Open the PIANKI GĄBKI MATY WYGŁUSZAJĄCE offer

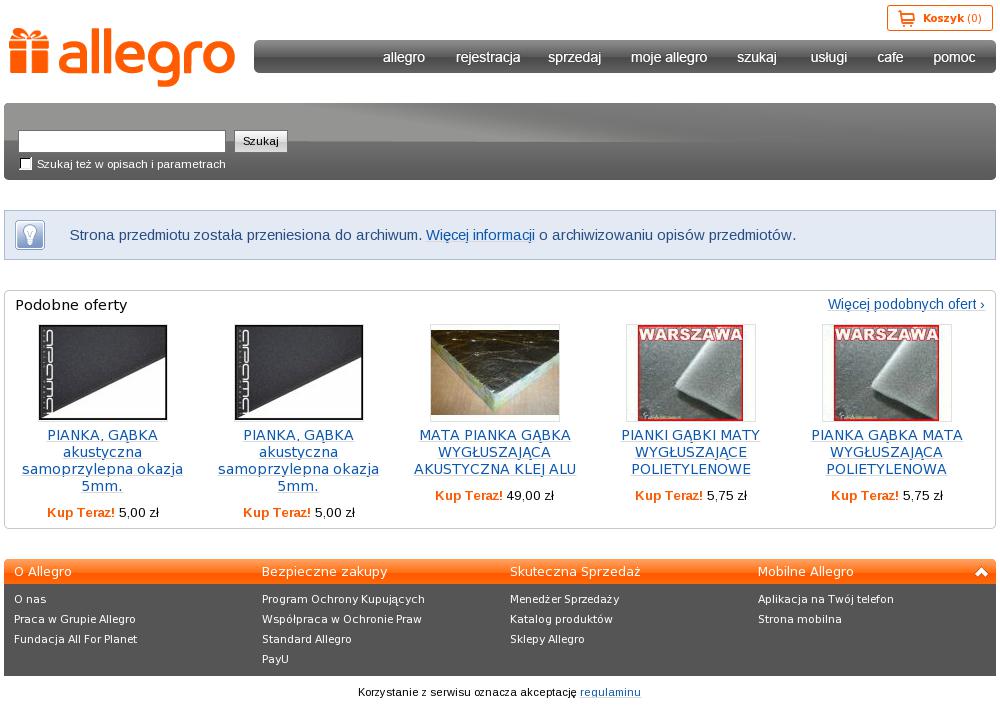click(691, 452)
